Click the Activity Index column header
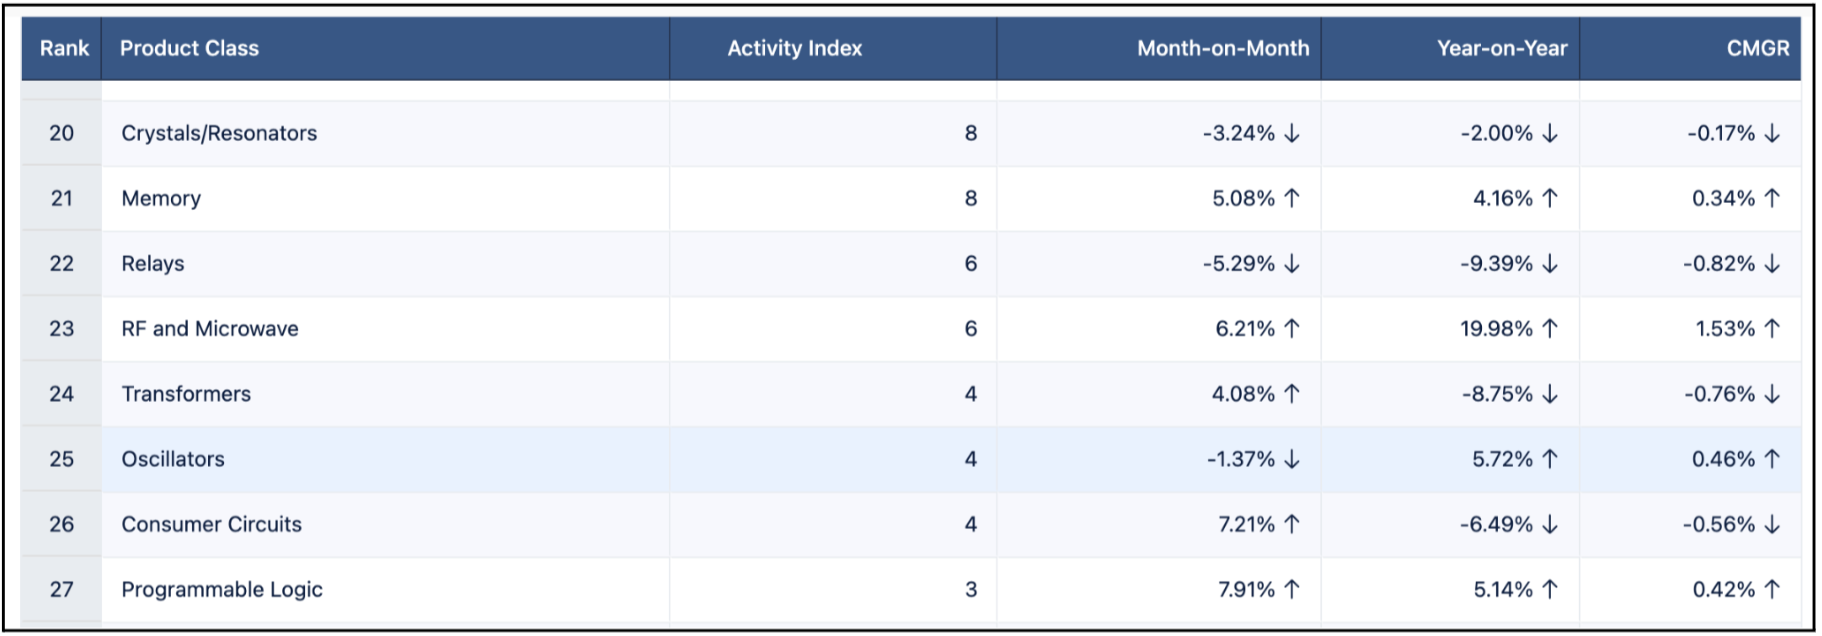The width and height of the screenshot is (1822, 636). [794, 48]
